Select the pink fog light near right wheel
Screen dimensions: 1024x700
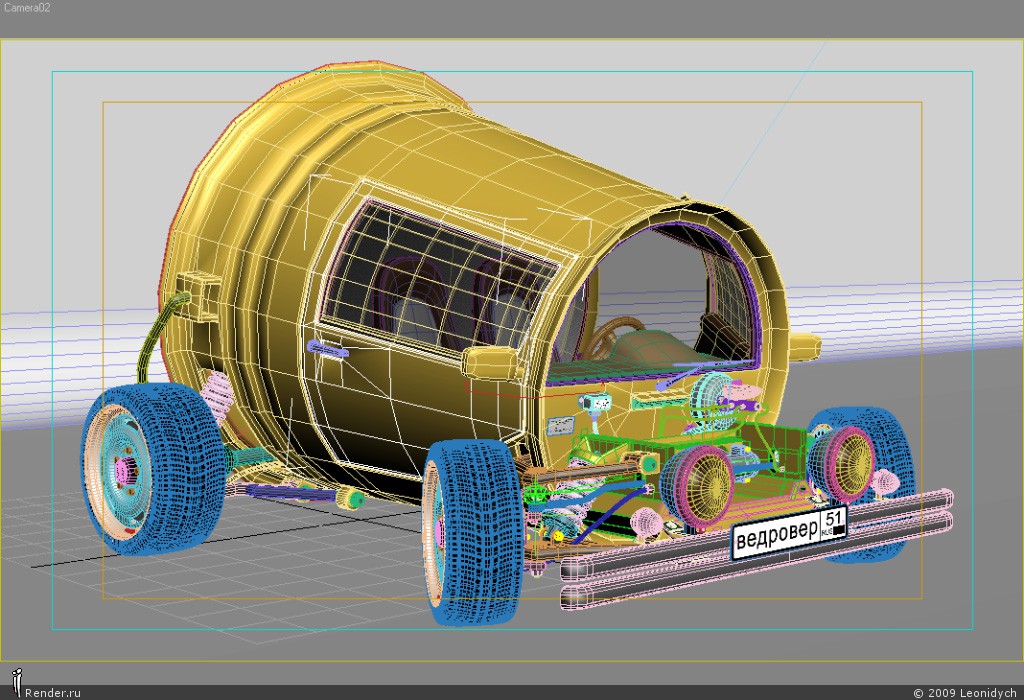click(x=885, y=485)
